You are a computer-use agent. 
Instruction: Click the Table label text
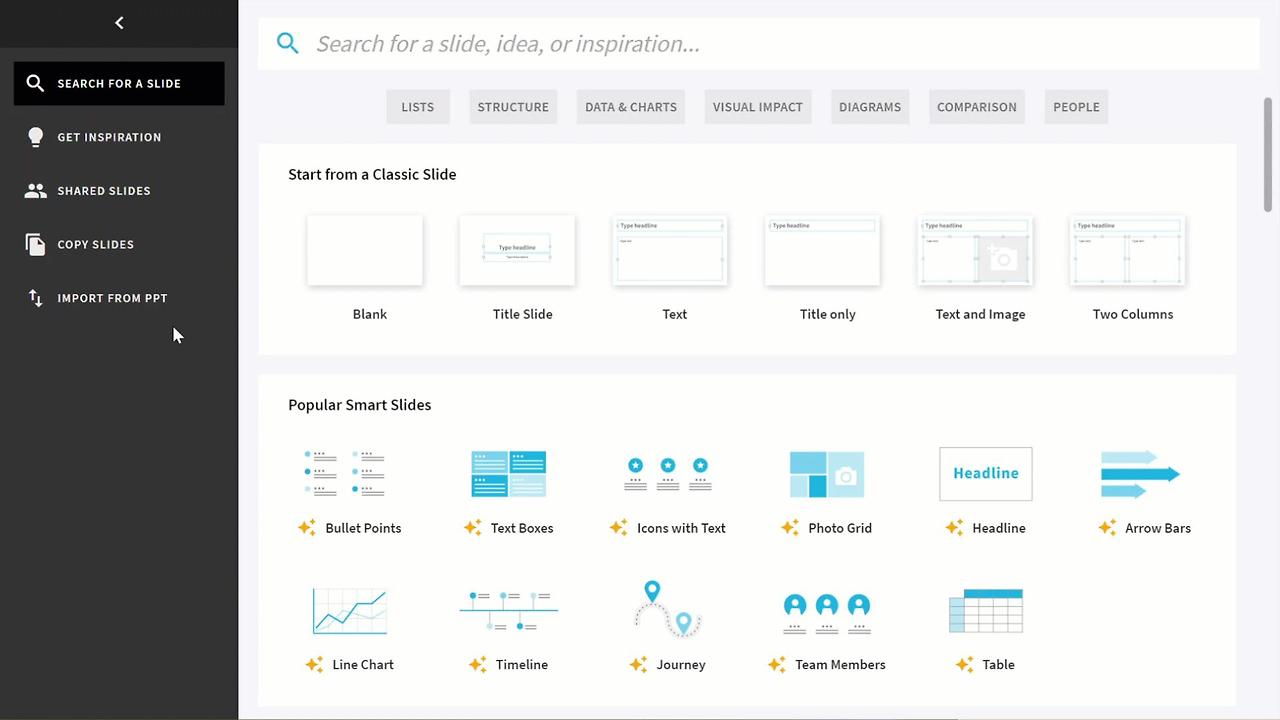998,664
